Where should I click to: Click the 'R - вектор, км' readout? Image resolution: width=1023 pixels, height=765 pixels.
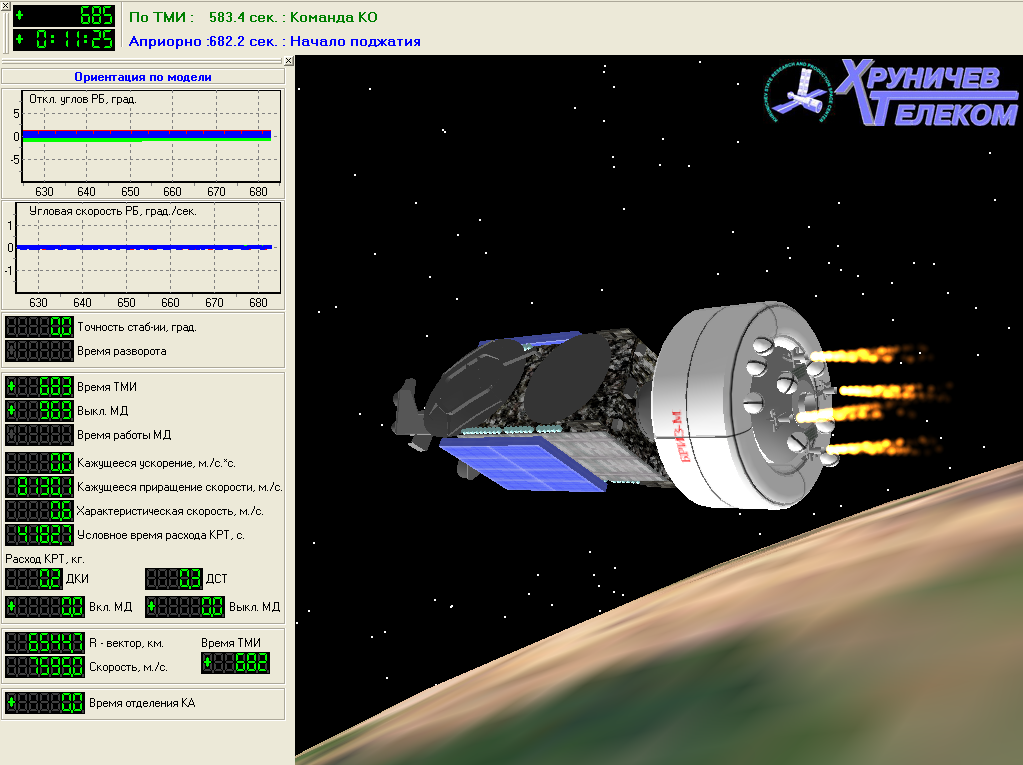(x=45, y=643)
